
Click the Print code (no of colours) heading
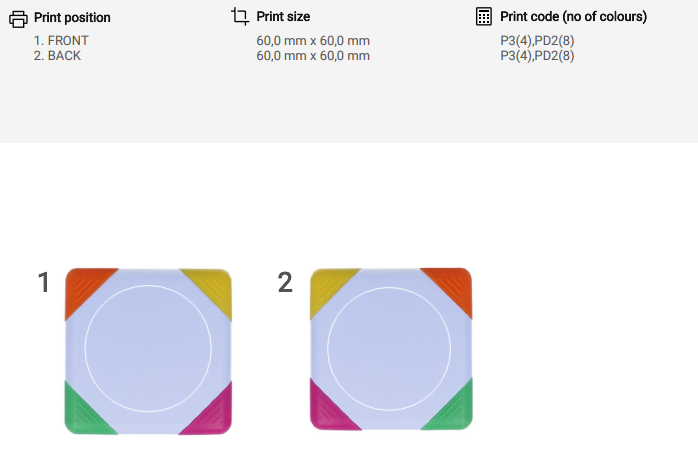click(573, 17)
